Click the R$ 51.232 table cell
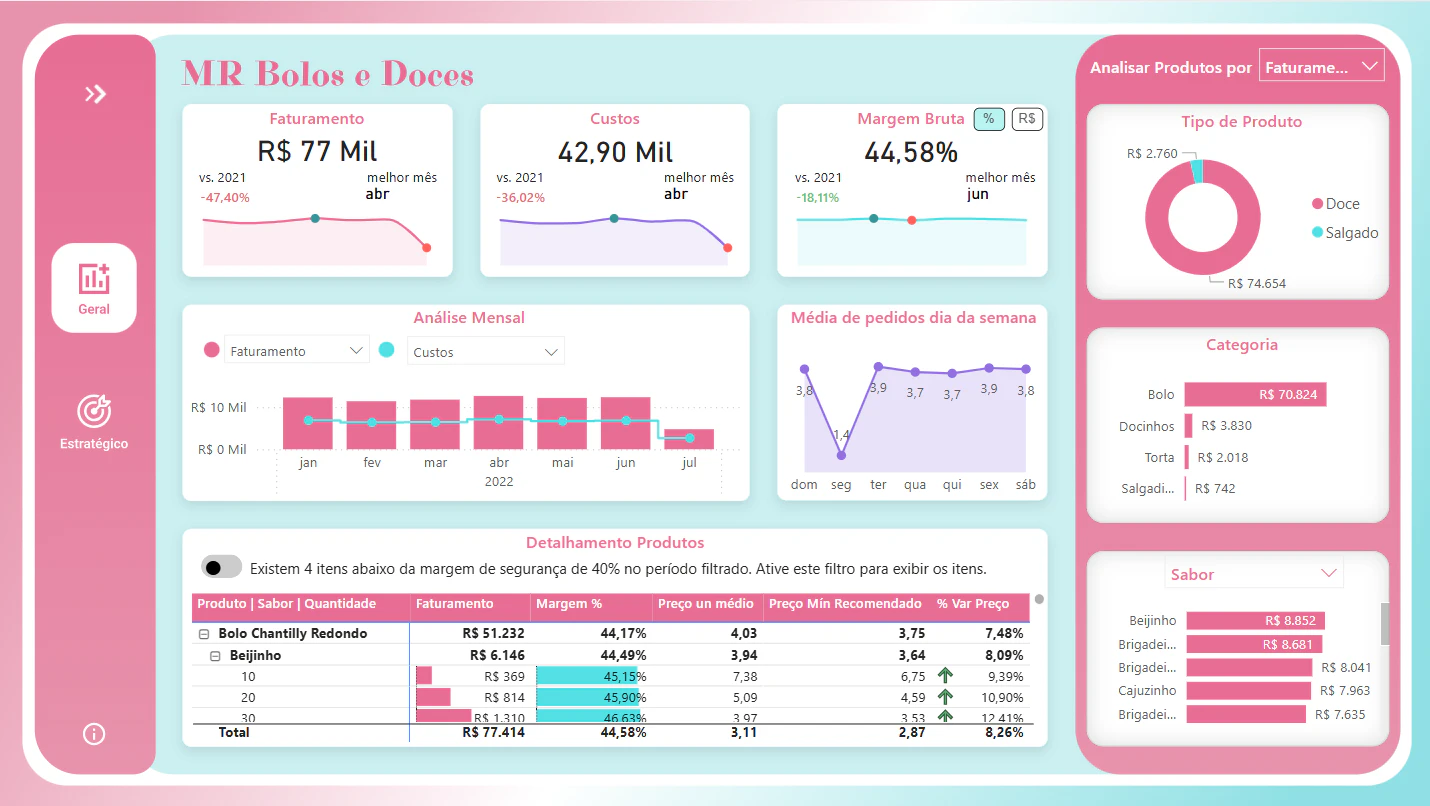 click(x=493, y=634)
